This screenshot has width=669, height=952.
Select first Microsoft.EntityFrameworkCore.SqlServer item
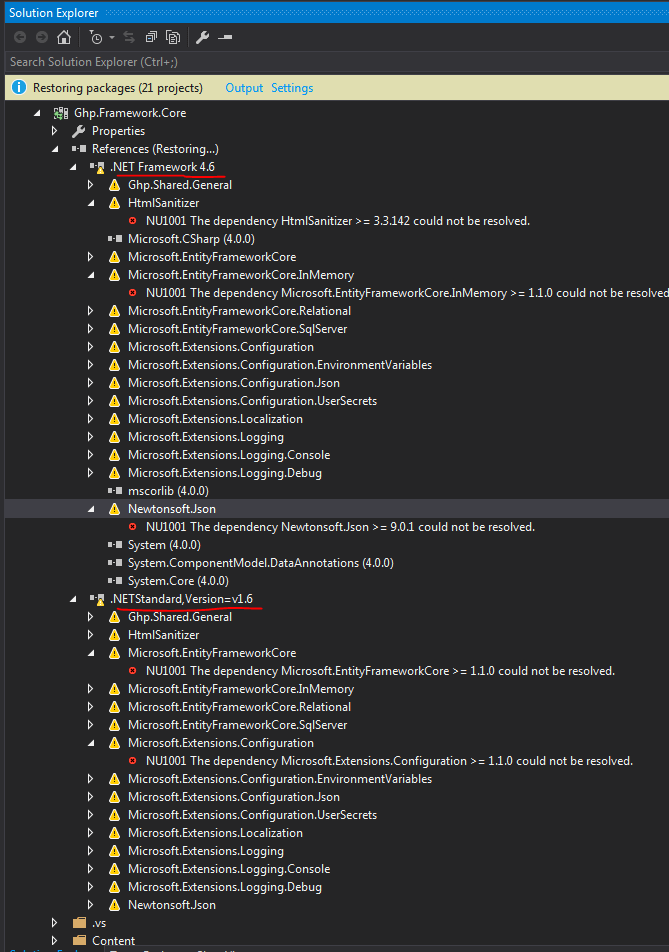pos(237,329)
